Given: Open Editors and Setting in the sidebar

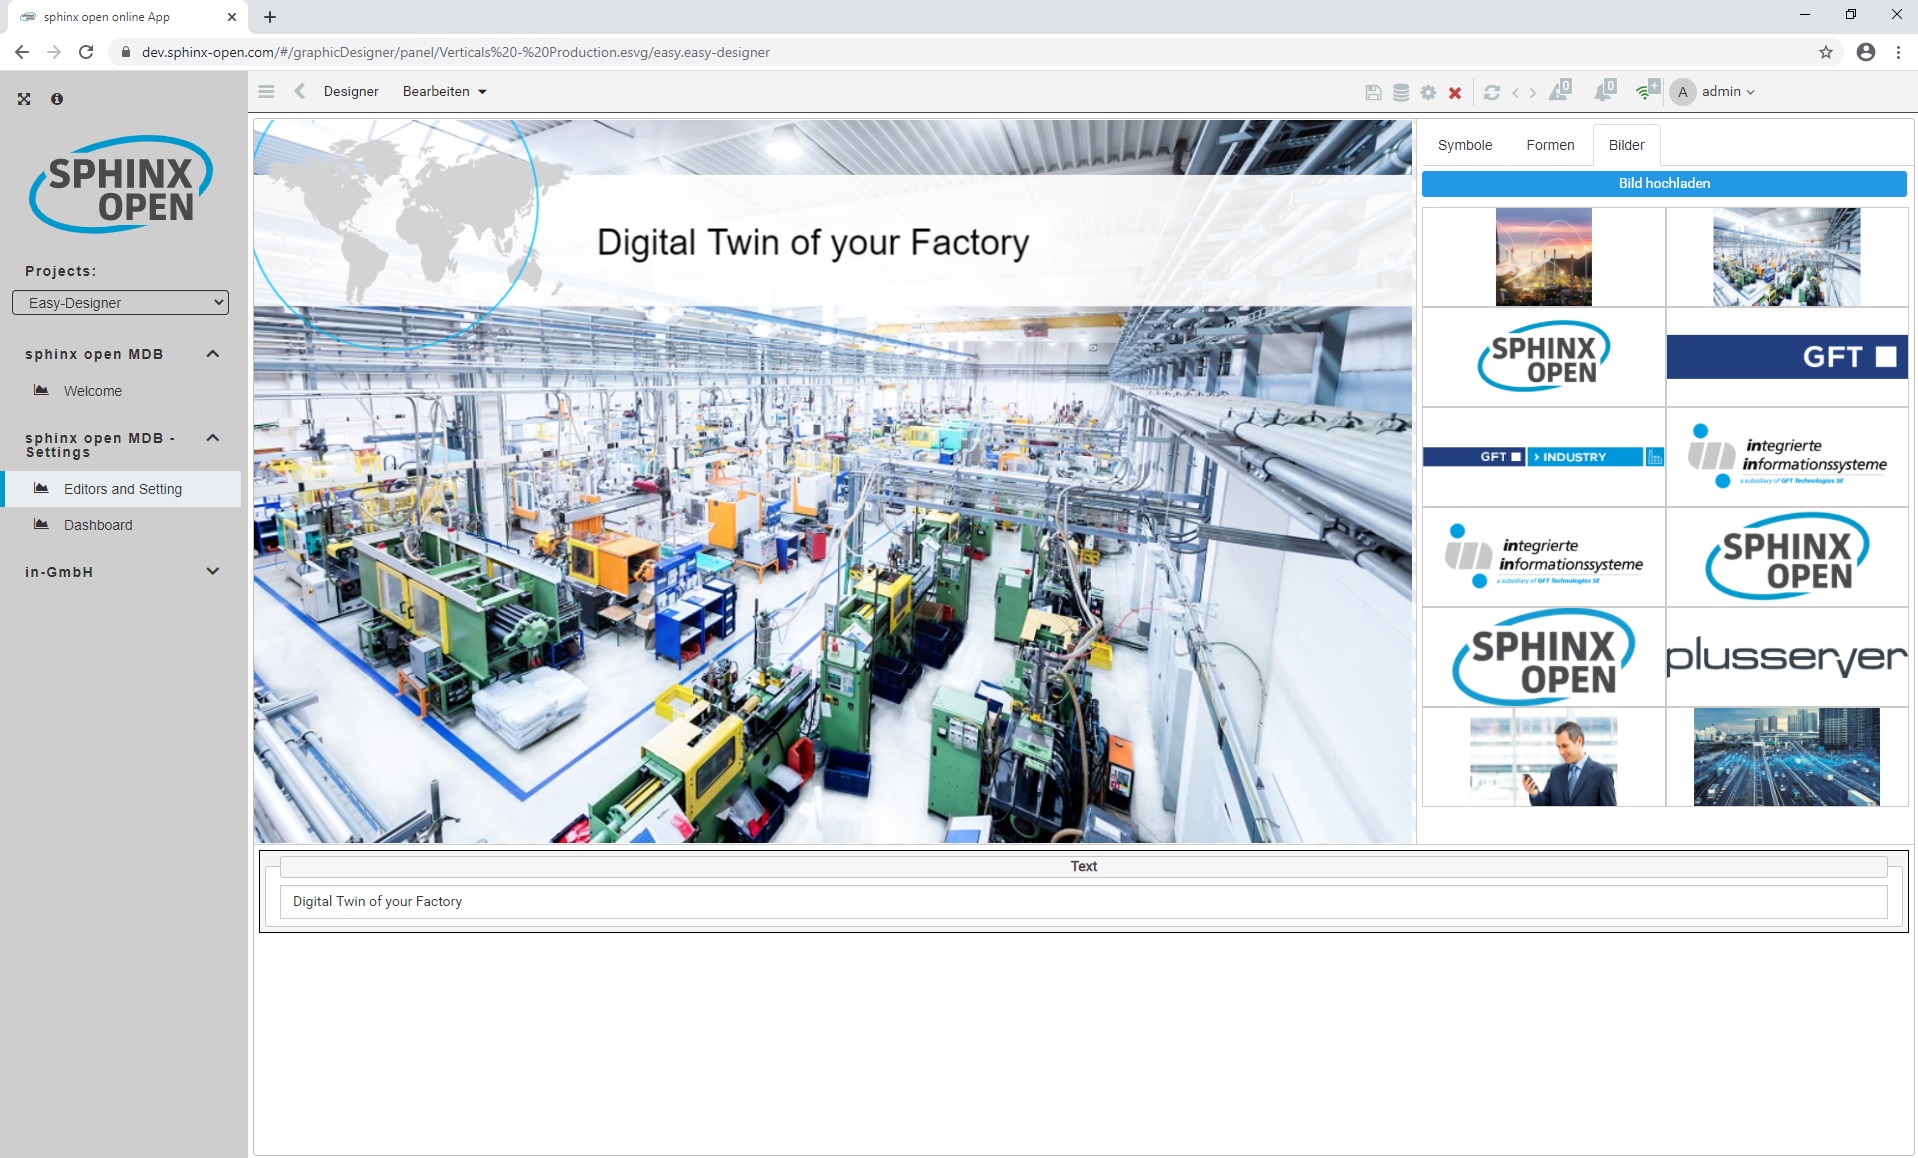Looking at the screenshot, I should coord(122,489).
